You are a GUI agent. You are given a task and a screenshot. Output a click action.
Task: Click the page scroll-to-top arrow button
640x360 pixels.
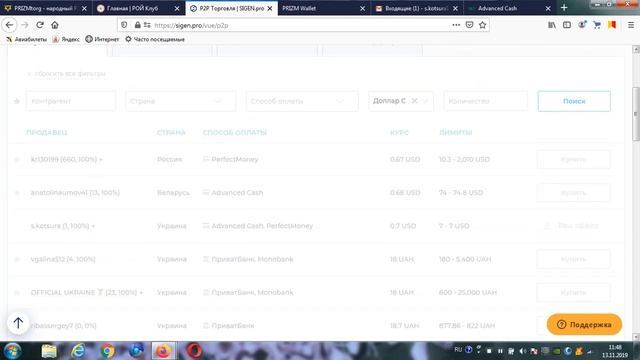18,323
